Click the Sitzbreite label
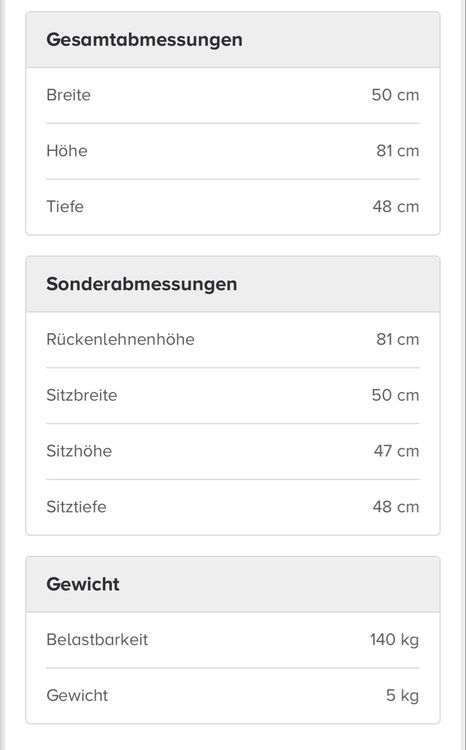466x750 pixels. (x=82, y=396)
